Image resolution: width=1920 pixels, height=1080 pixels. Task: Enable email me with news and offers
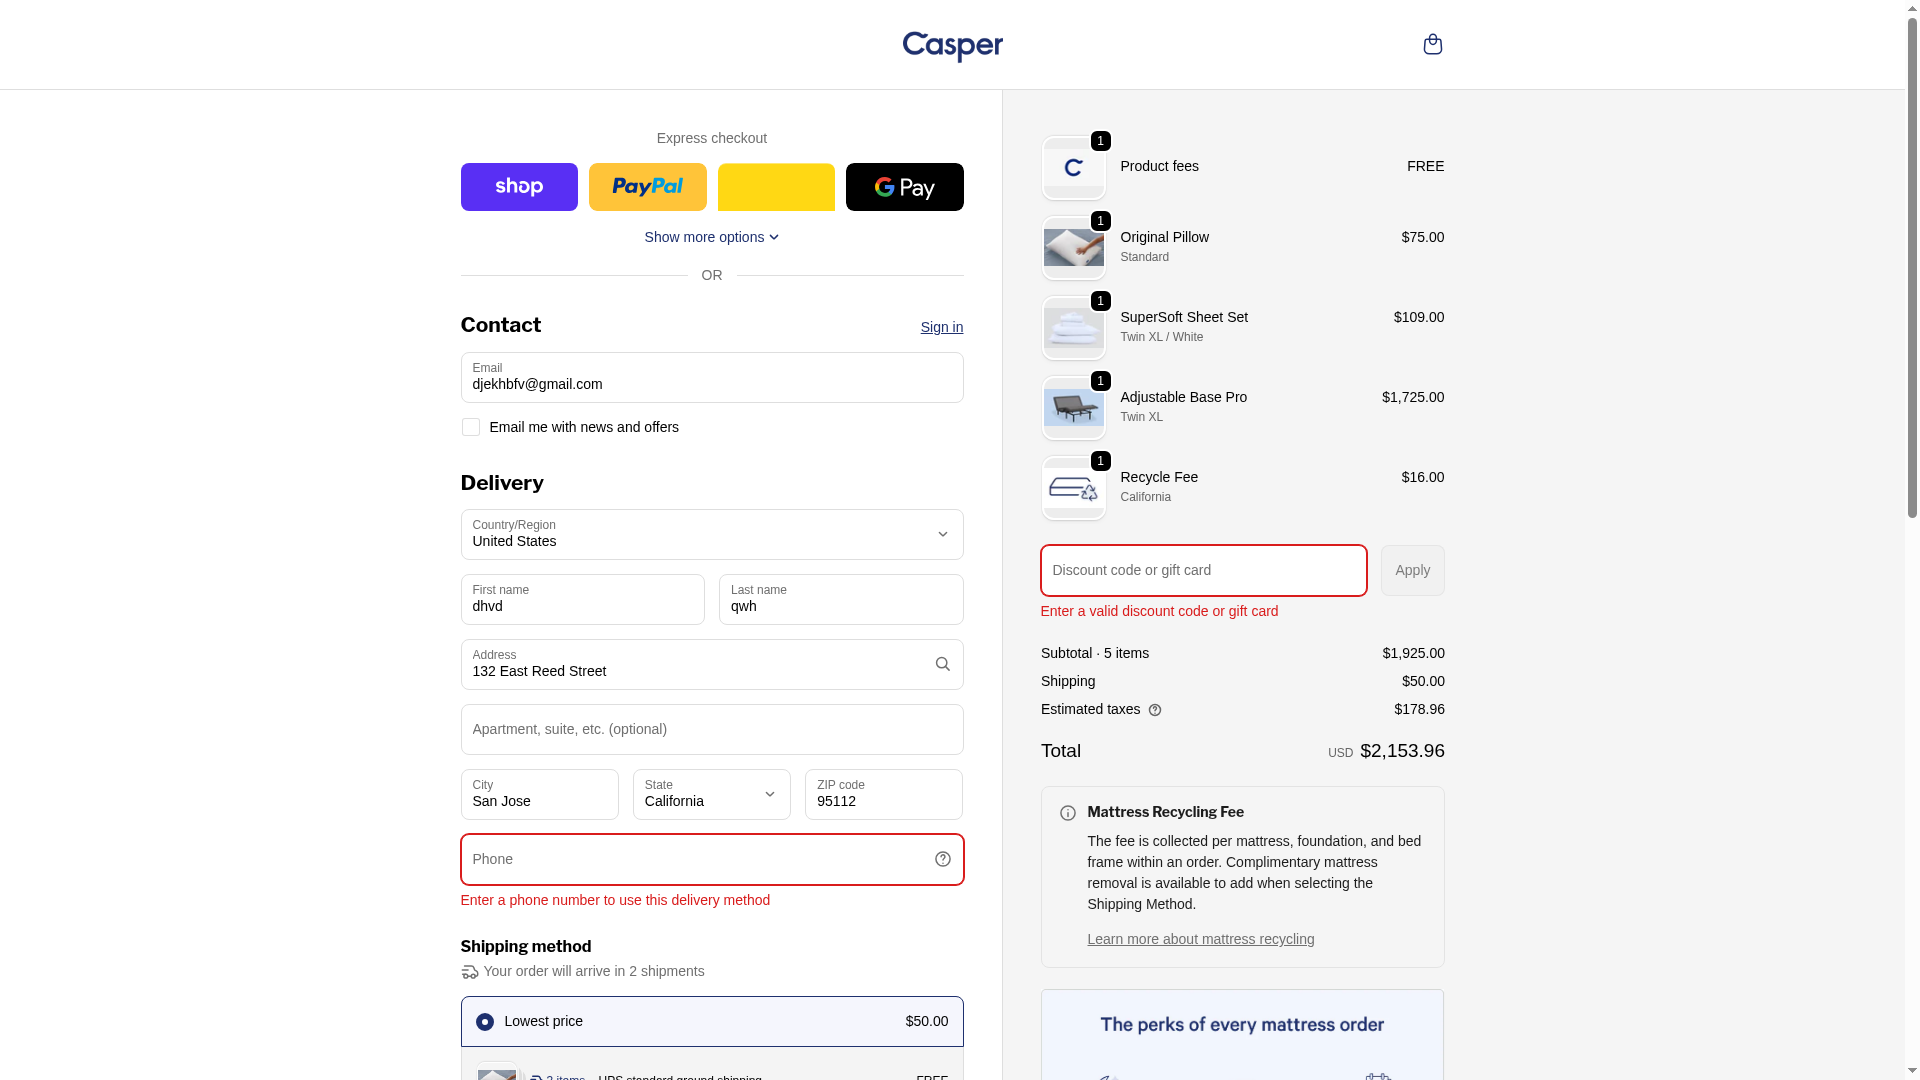(x=470, y=427)
